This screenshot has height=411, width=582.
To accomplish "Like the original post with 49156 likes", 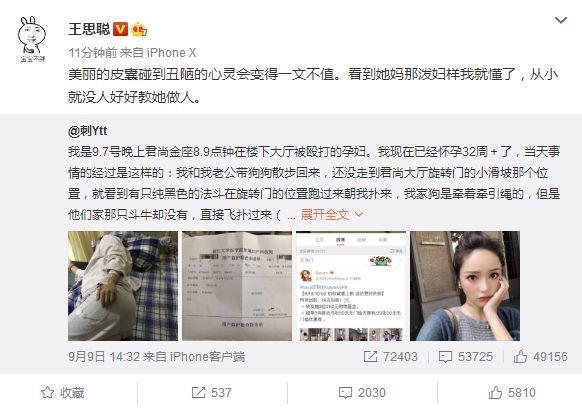I will pos(540,357).
